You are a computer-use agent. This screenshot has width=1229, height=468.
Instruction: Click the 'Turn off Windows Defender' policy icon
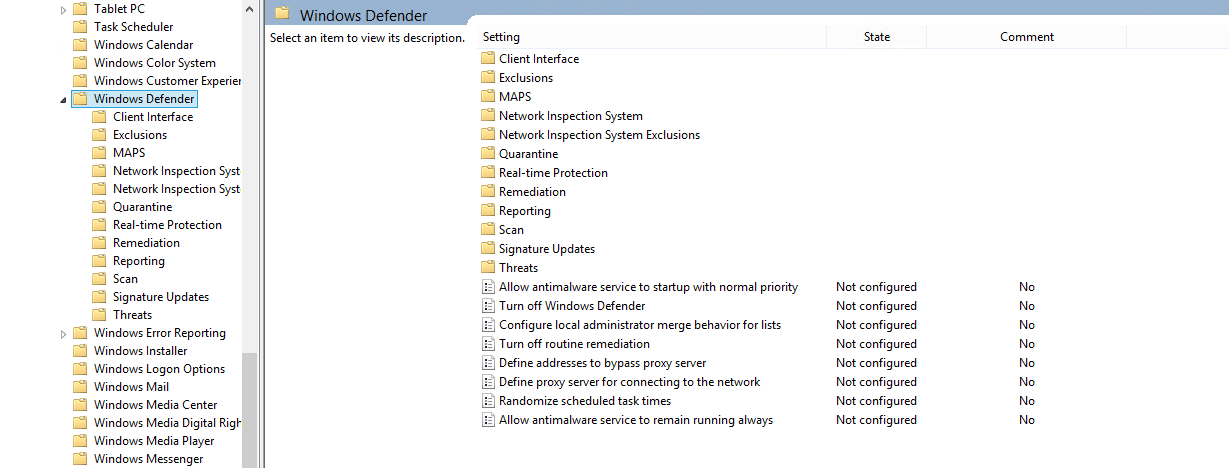[488, 306]
